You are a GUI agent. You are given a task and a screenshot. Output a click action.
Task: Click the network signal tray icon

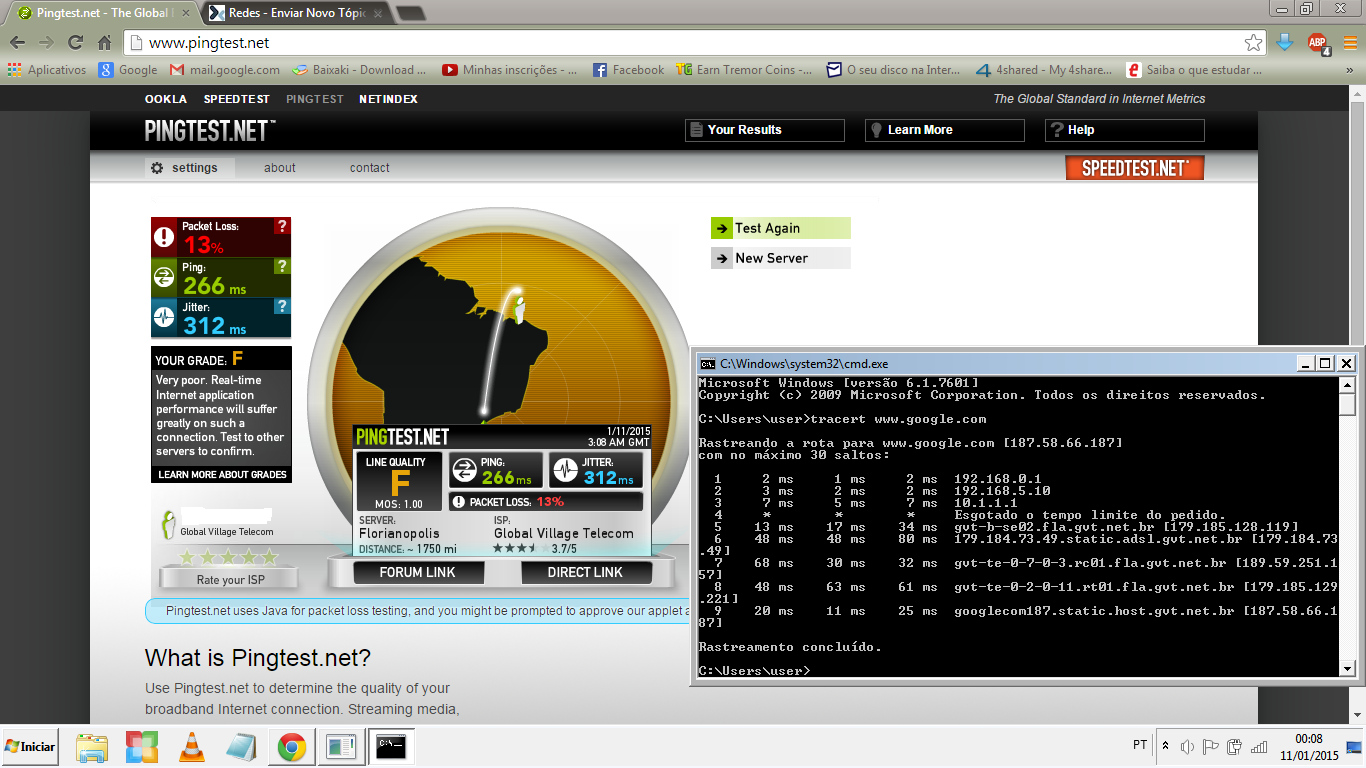(x=1259, y=746)
